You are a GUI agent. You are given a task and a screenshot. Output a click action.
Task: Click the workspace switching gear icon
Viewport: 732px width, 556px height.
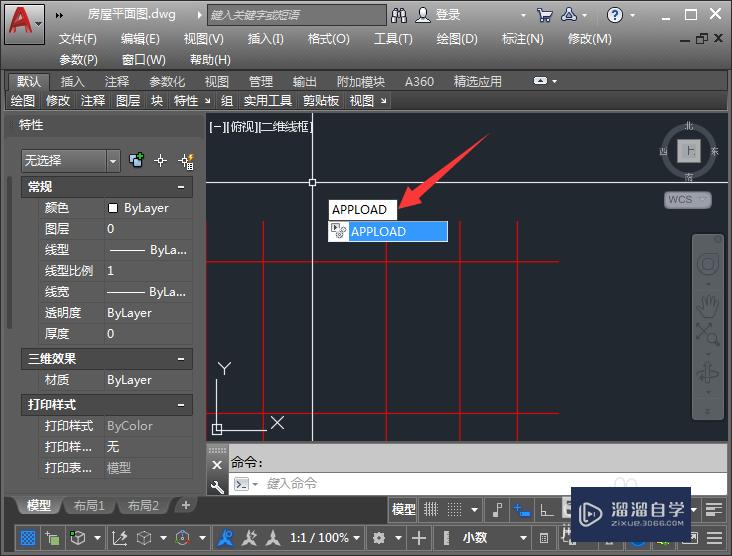[x=379, y=538]
